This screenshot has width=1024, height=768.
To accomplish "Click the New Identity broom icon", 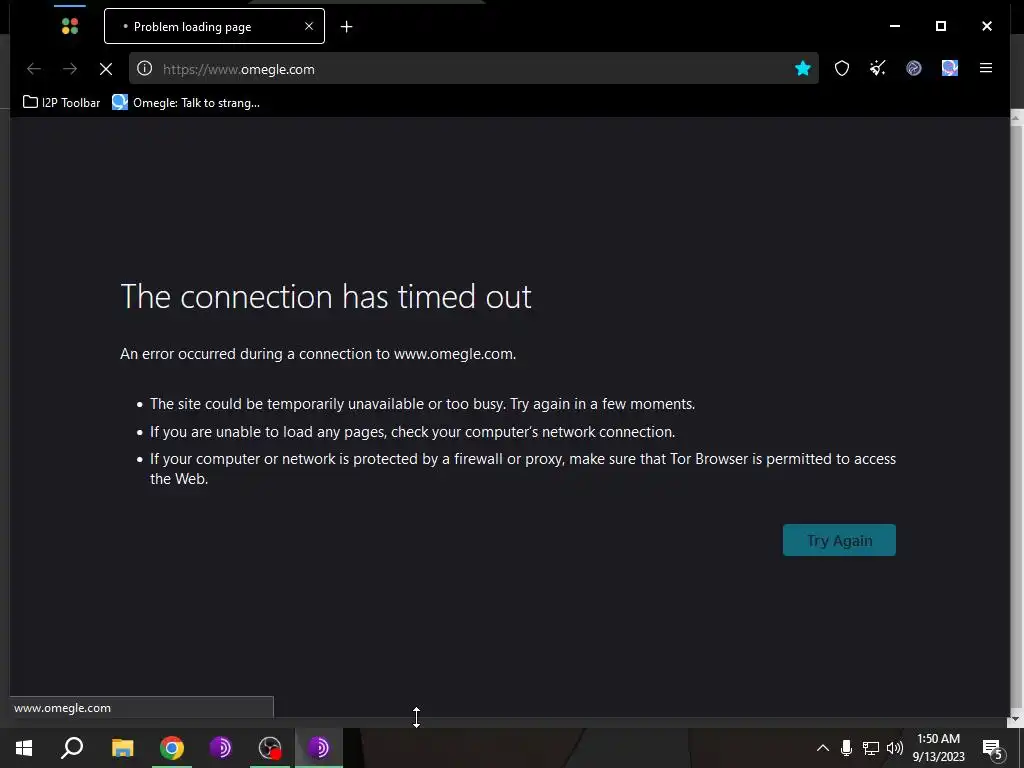I will [x=878, y=68].
